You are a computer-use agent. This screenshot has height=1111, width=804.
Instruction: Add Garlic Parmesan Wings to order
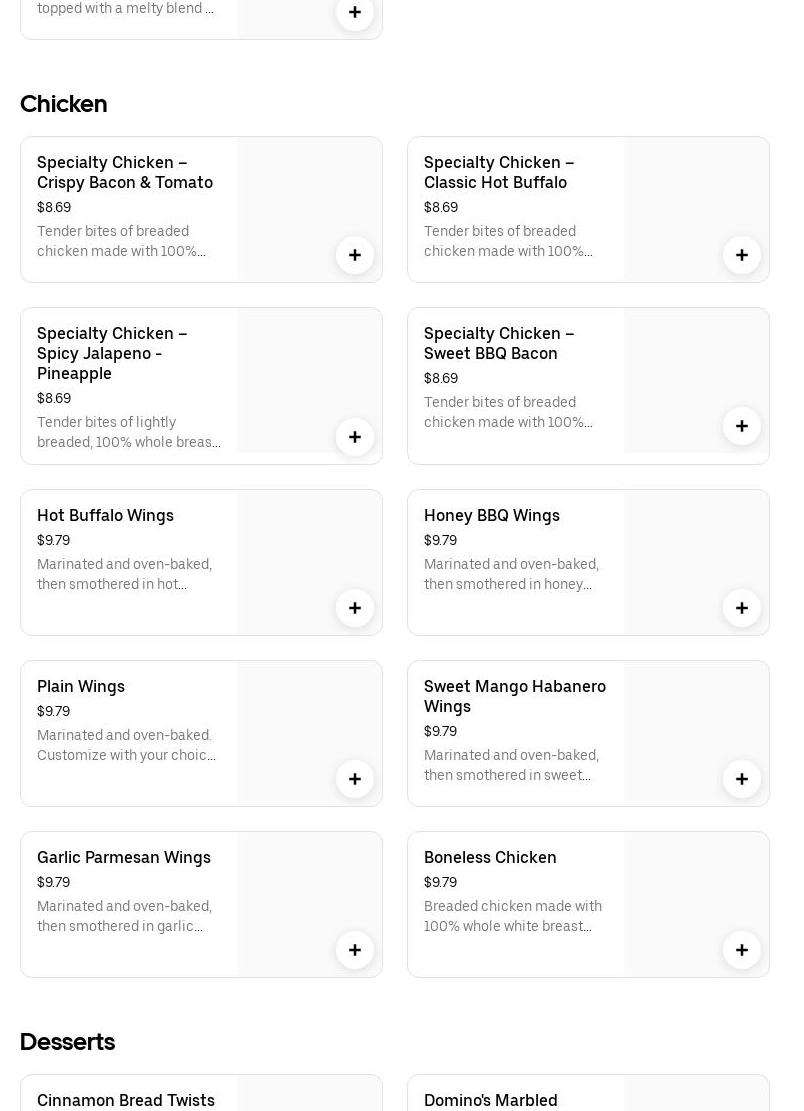point(355,950)
